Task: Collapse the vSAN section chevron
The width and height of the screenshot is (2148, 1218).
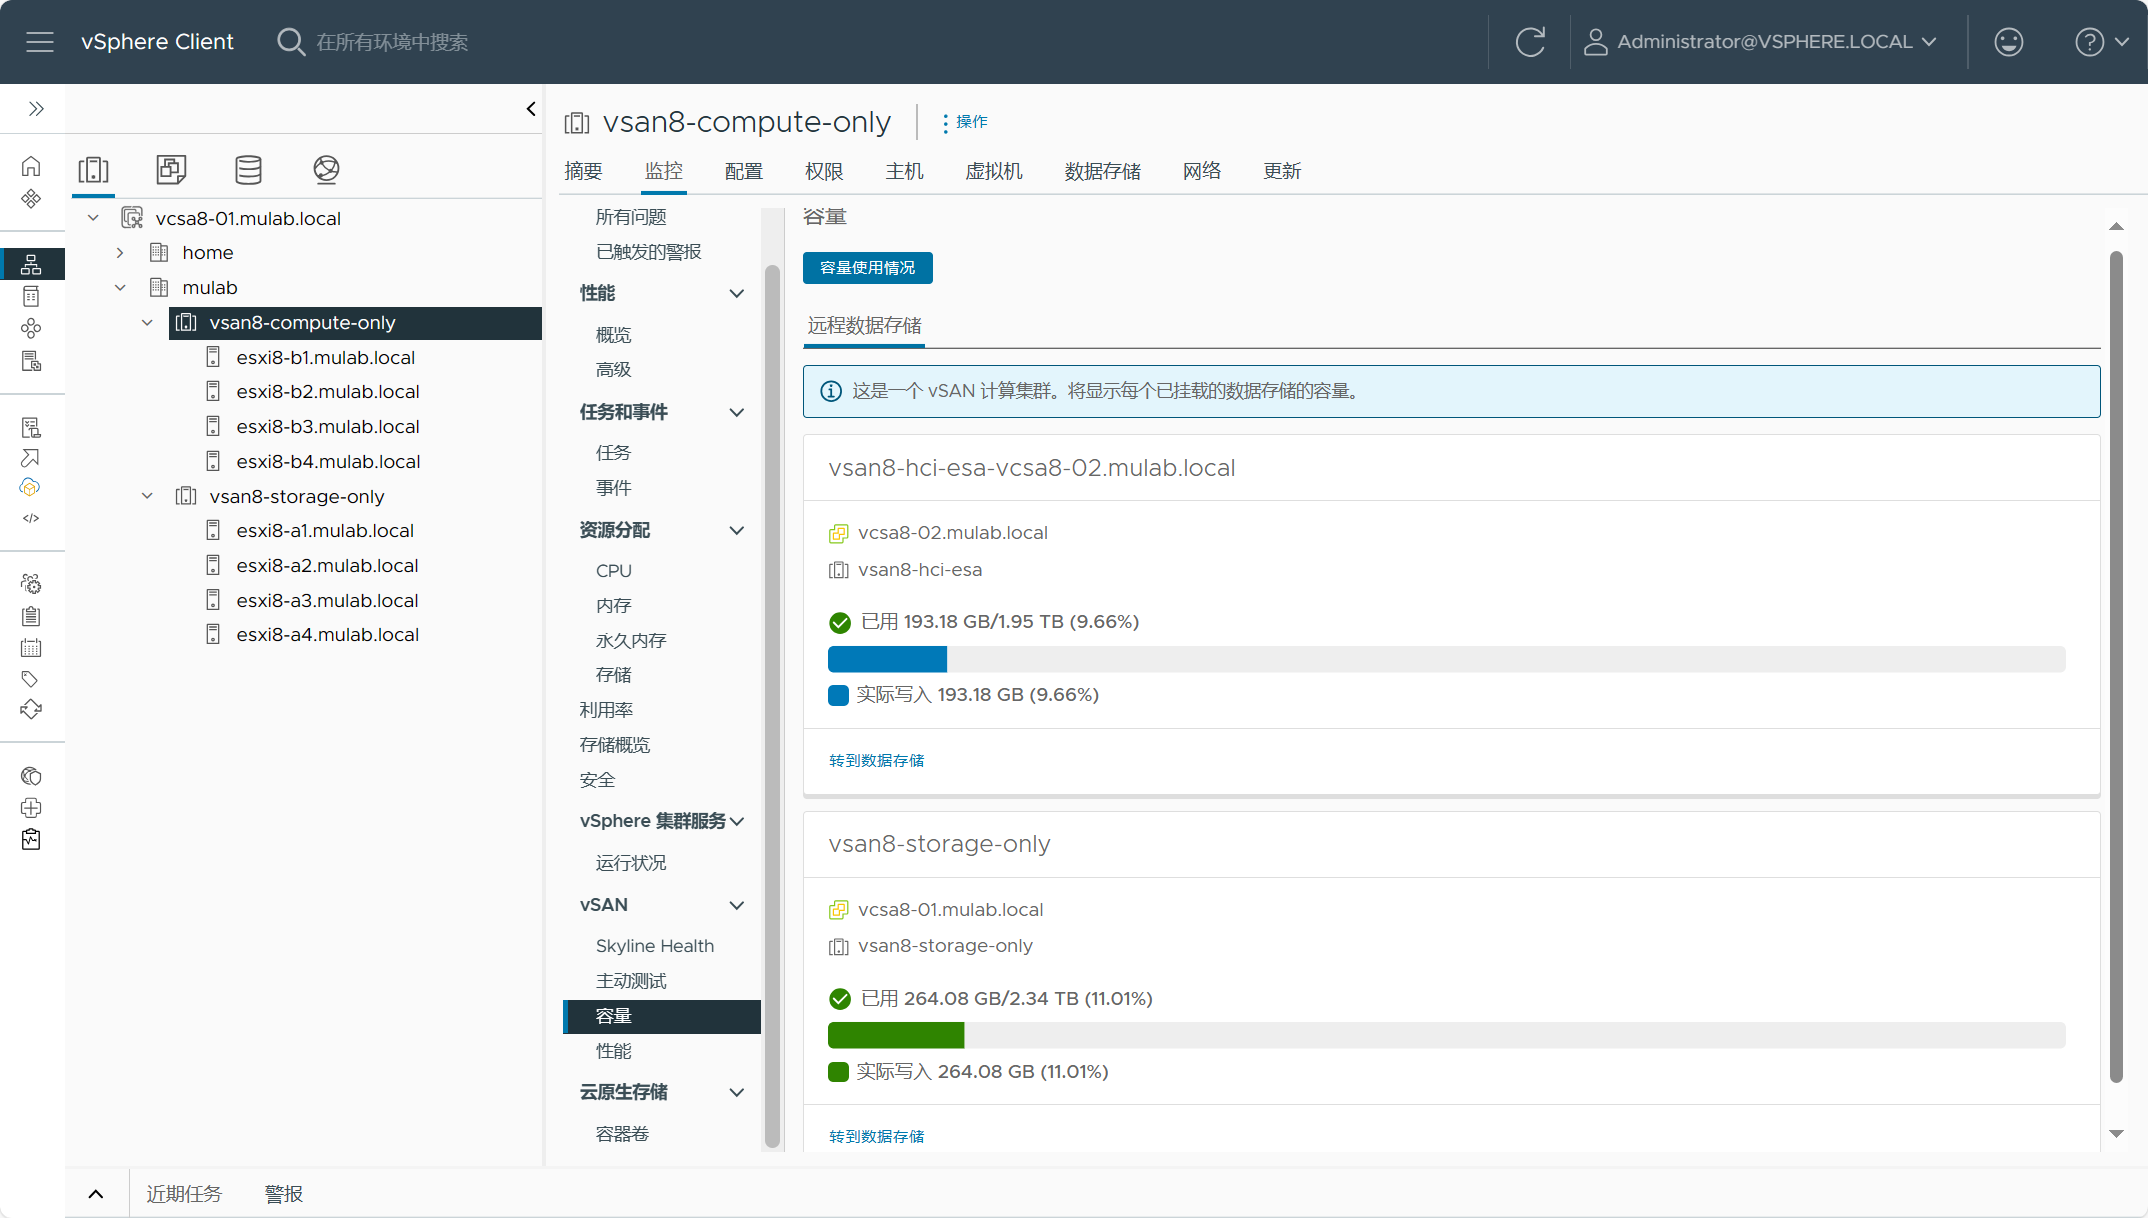Action: (737, 906)
